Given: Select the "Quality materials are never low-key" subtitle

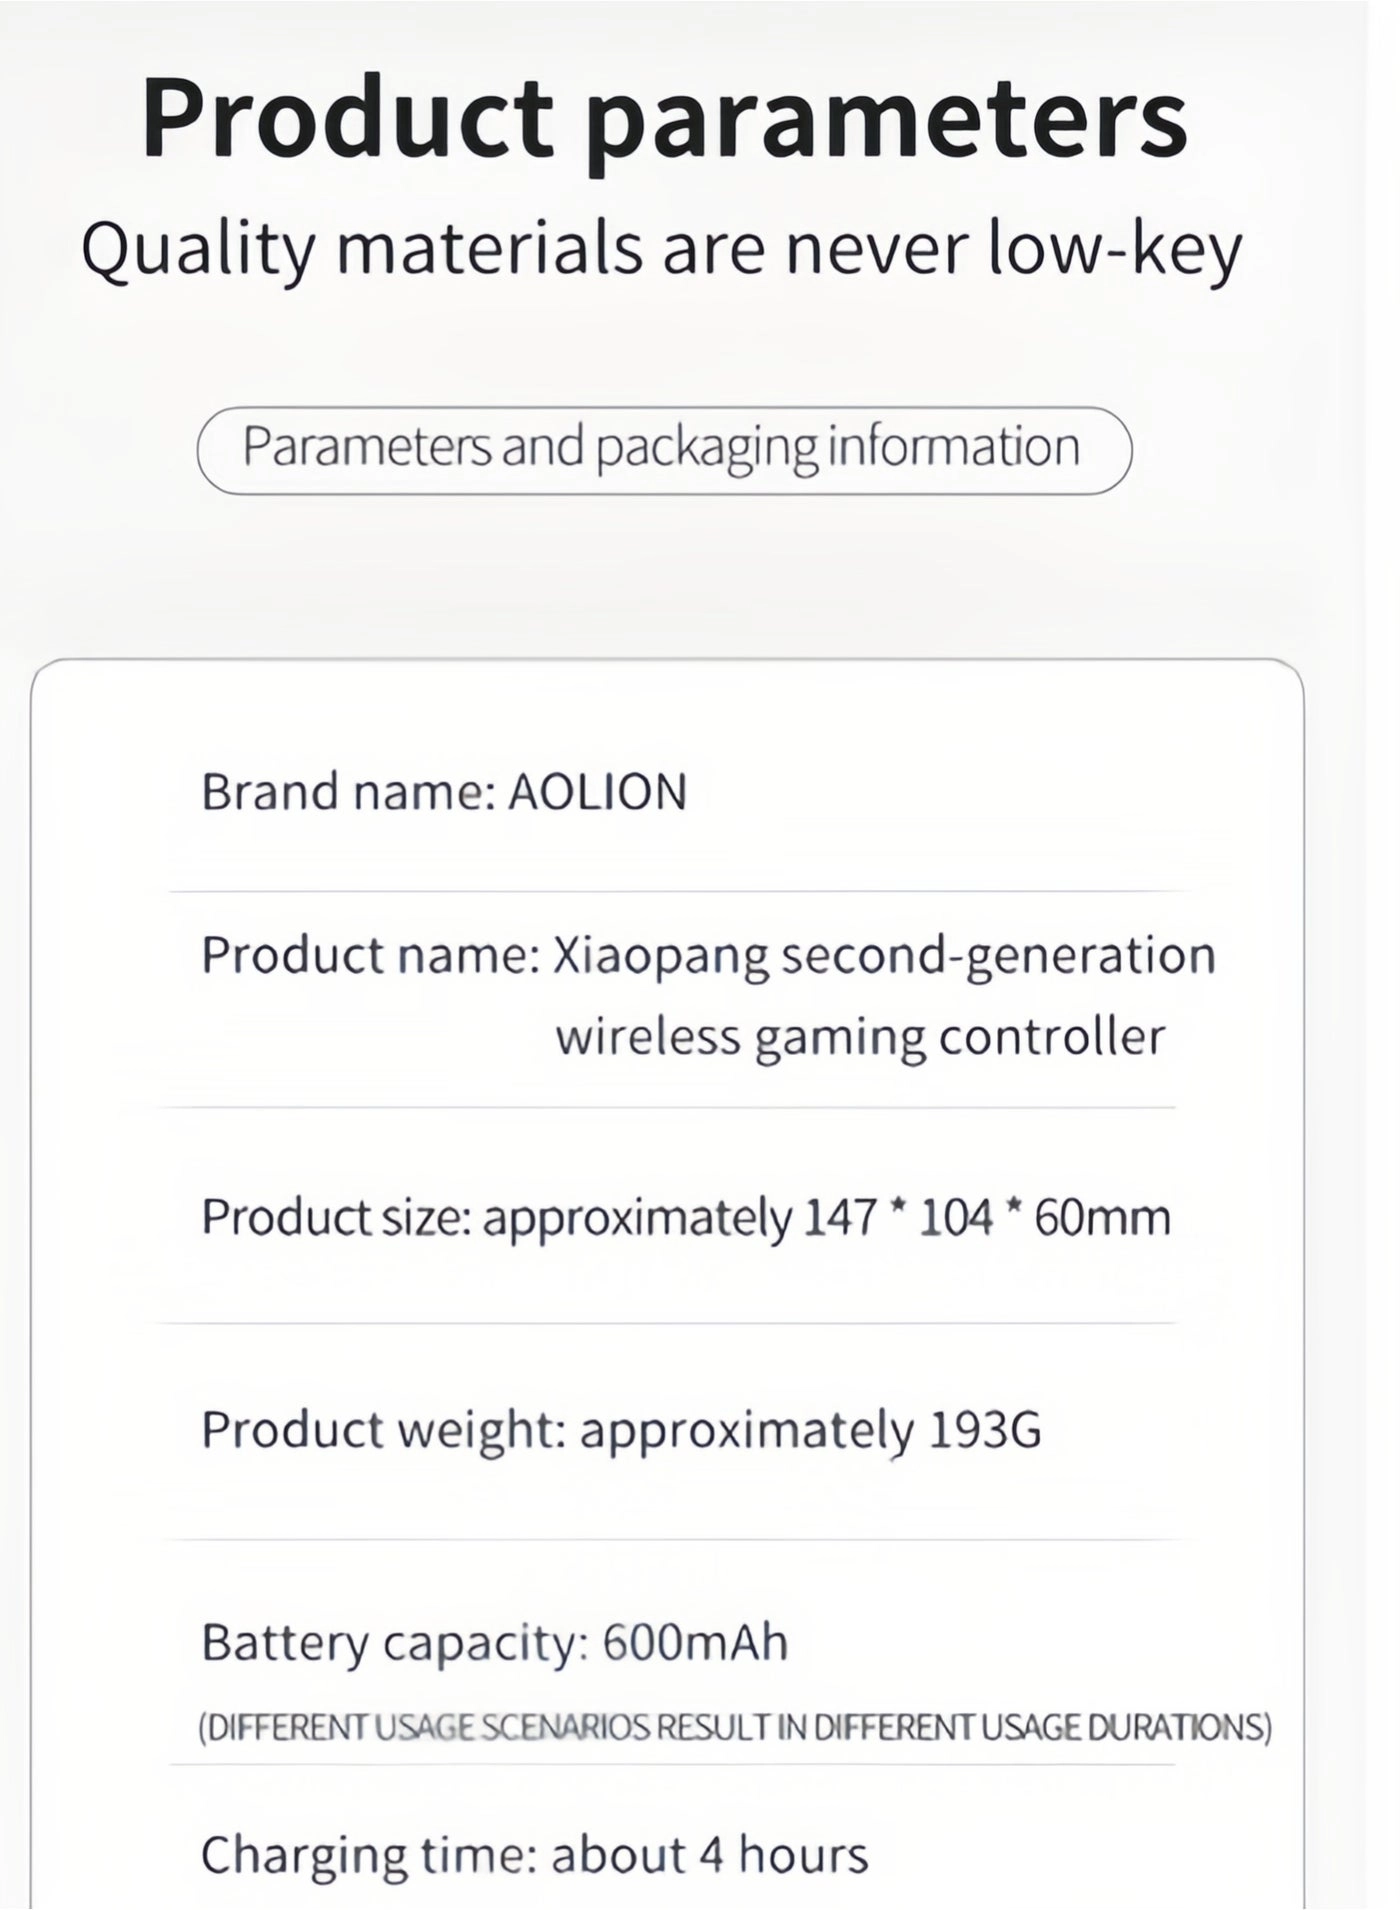Looking at the screenshot, I should pos(660,248).
